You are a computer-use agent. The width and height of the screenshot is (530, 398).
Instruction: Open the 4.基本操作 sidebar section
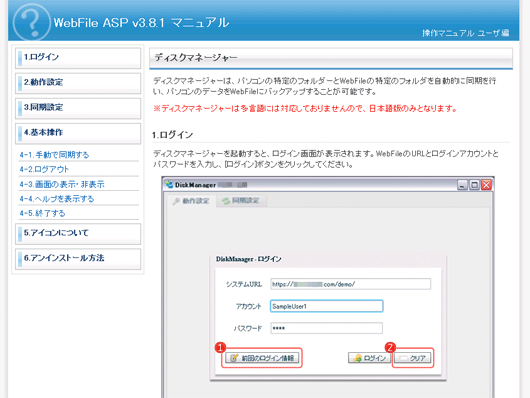78,133
